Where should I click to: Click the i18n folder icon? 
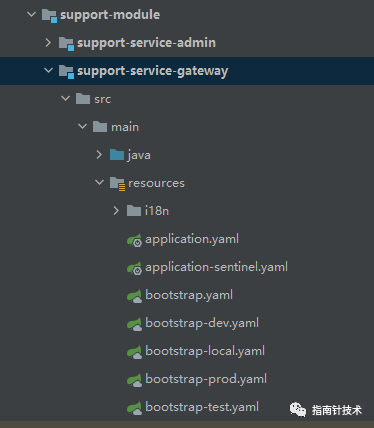[x=134, y=211]
